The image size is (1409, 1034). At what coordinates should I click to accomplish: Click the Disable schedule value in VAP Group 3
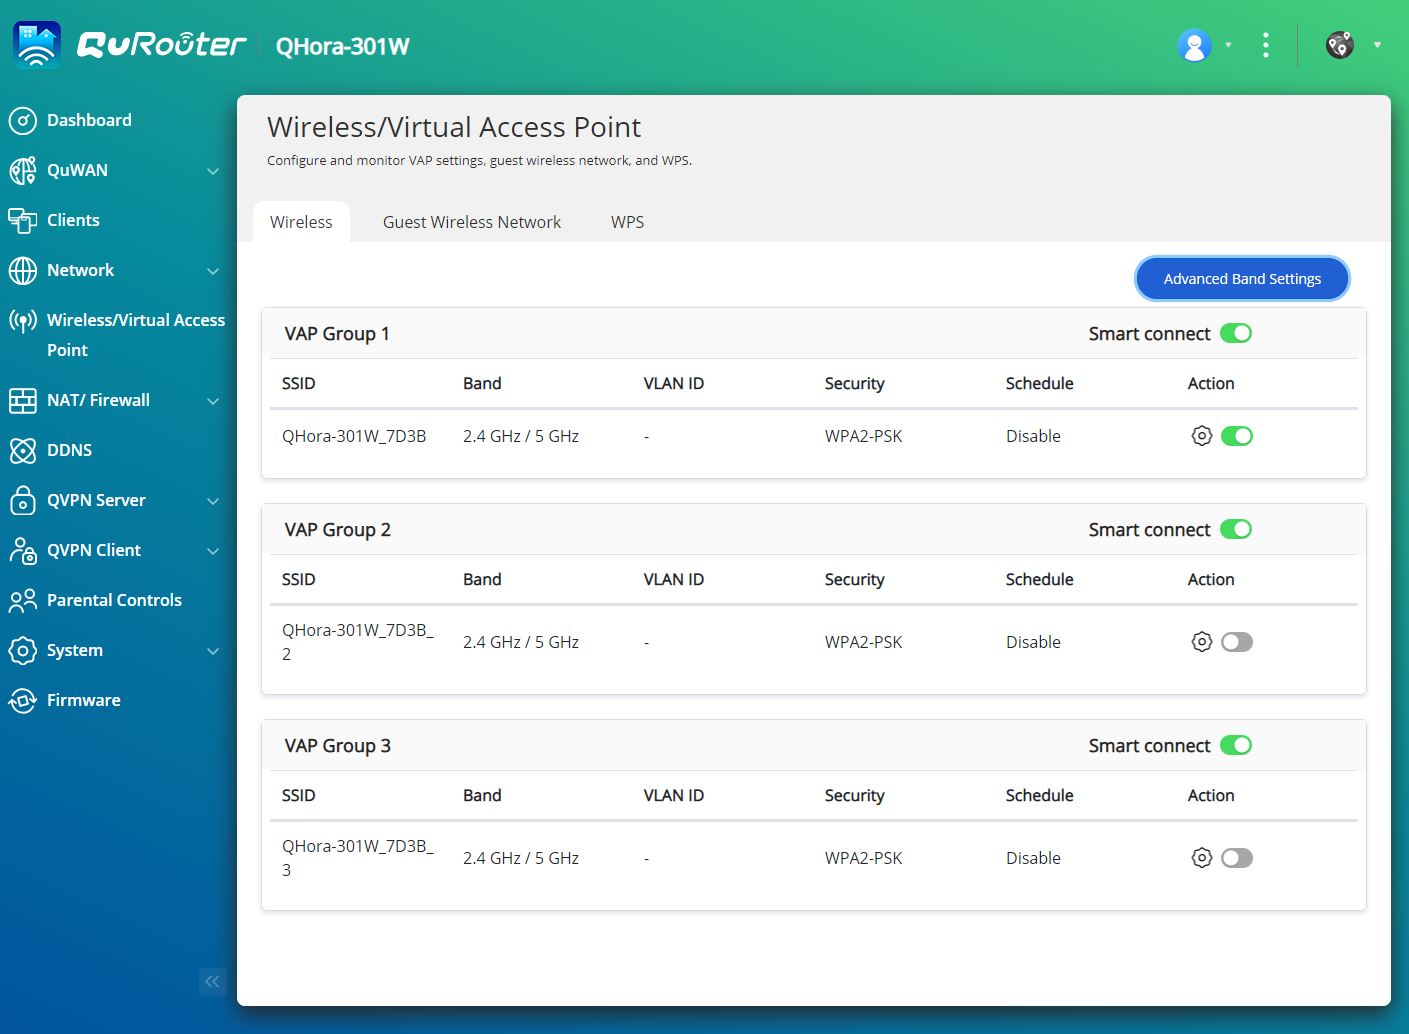click(1033, 858)
